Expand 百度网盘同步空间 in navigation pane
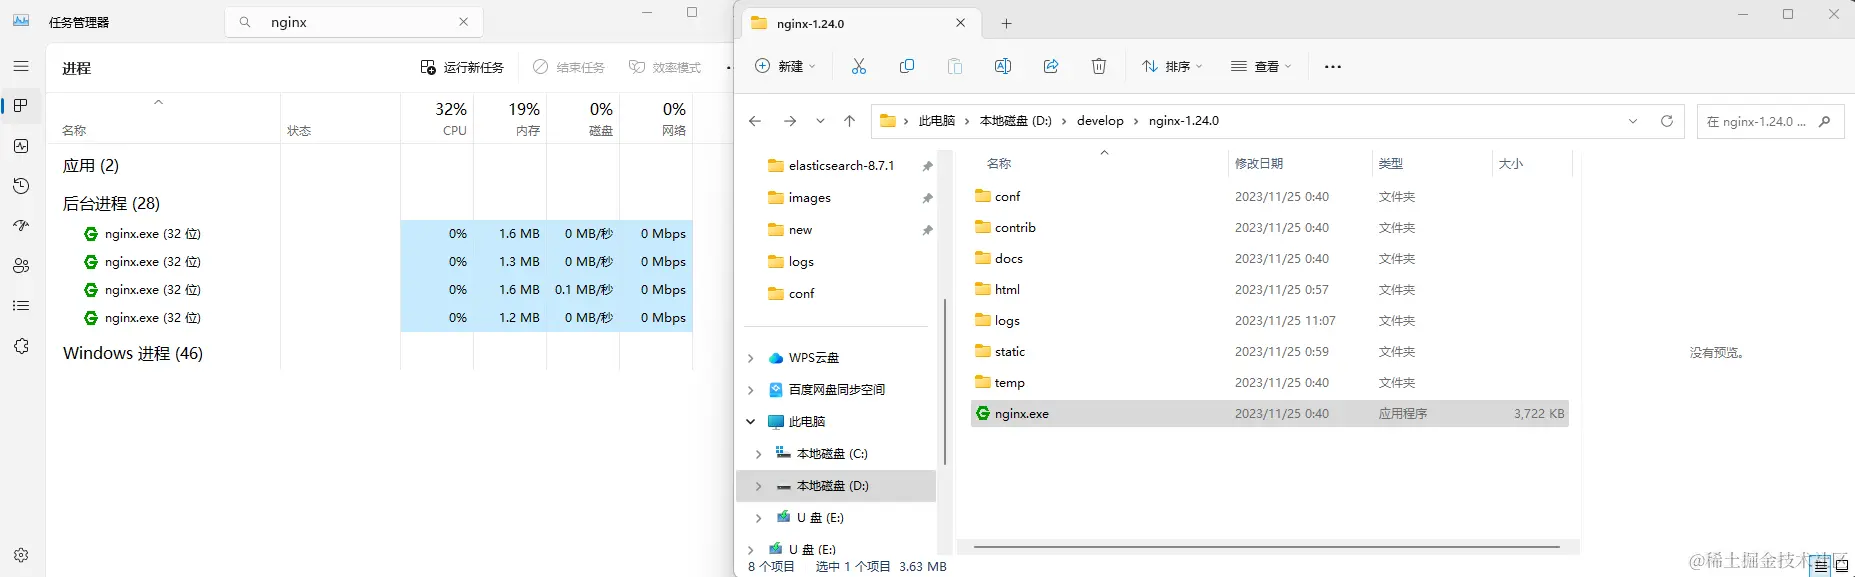1855x577 pixels. tap(751, 390)
